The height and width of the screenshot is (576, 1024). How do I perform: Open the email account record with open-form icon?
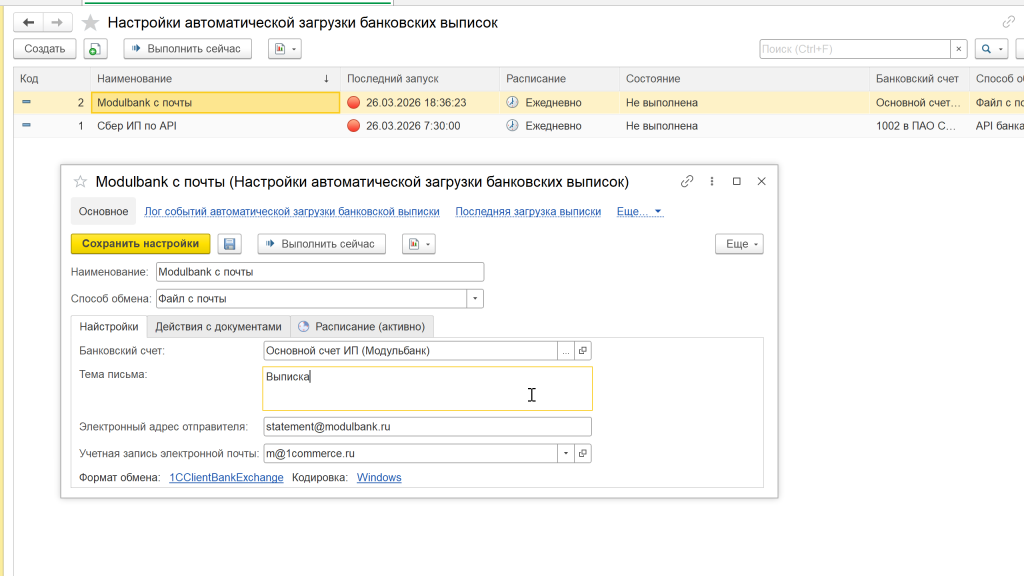click(583, 453)
